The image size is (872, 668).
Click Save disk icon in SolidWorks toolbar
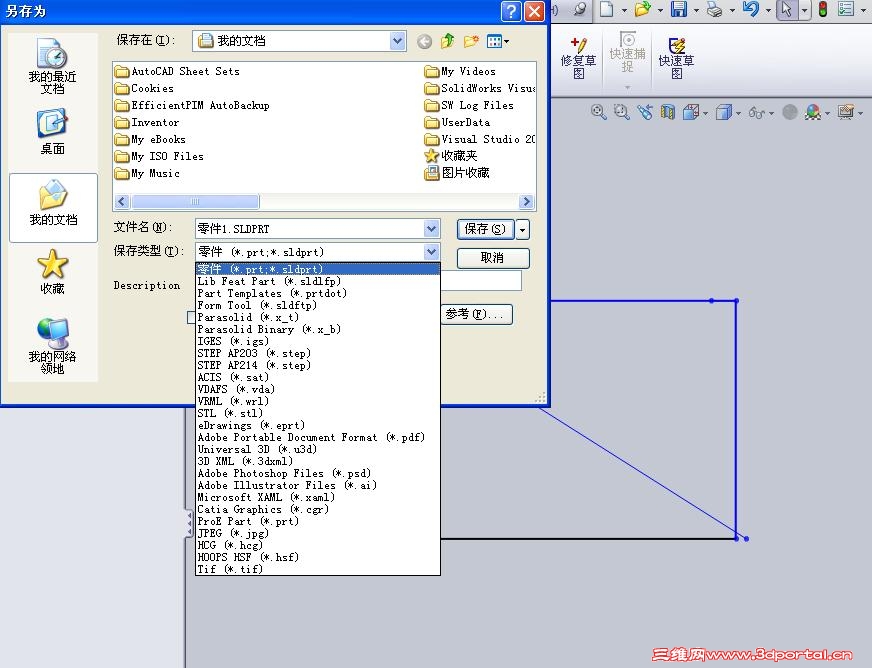click(x=679, y=9)
